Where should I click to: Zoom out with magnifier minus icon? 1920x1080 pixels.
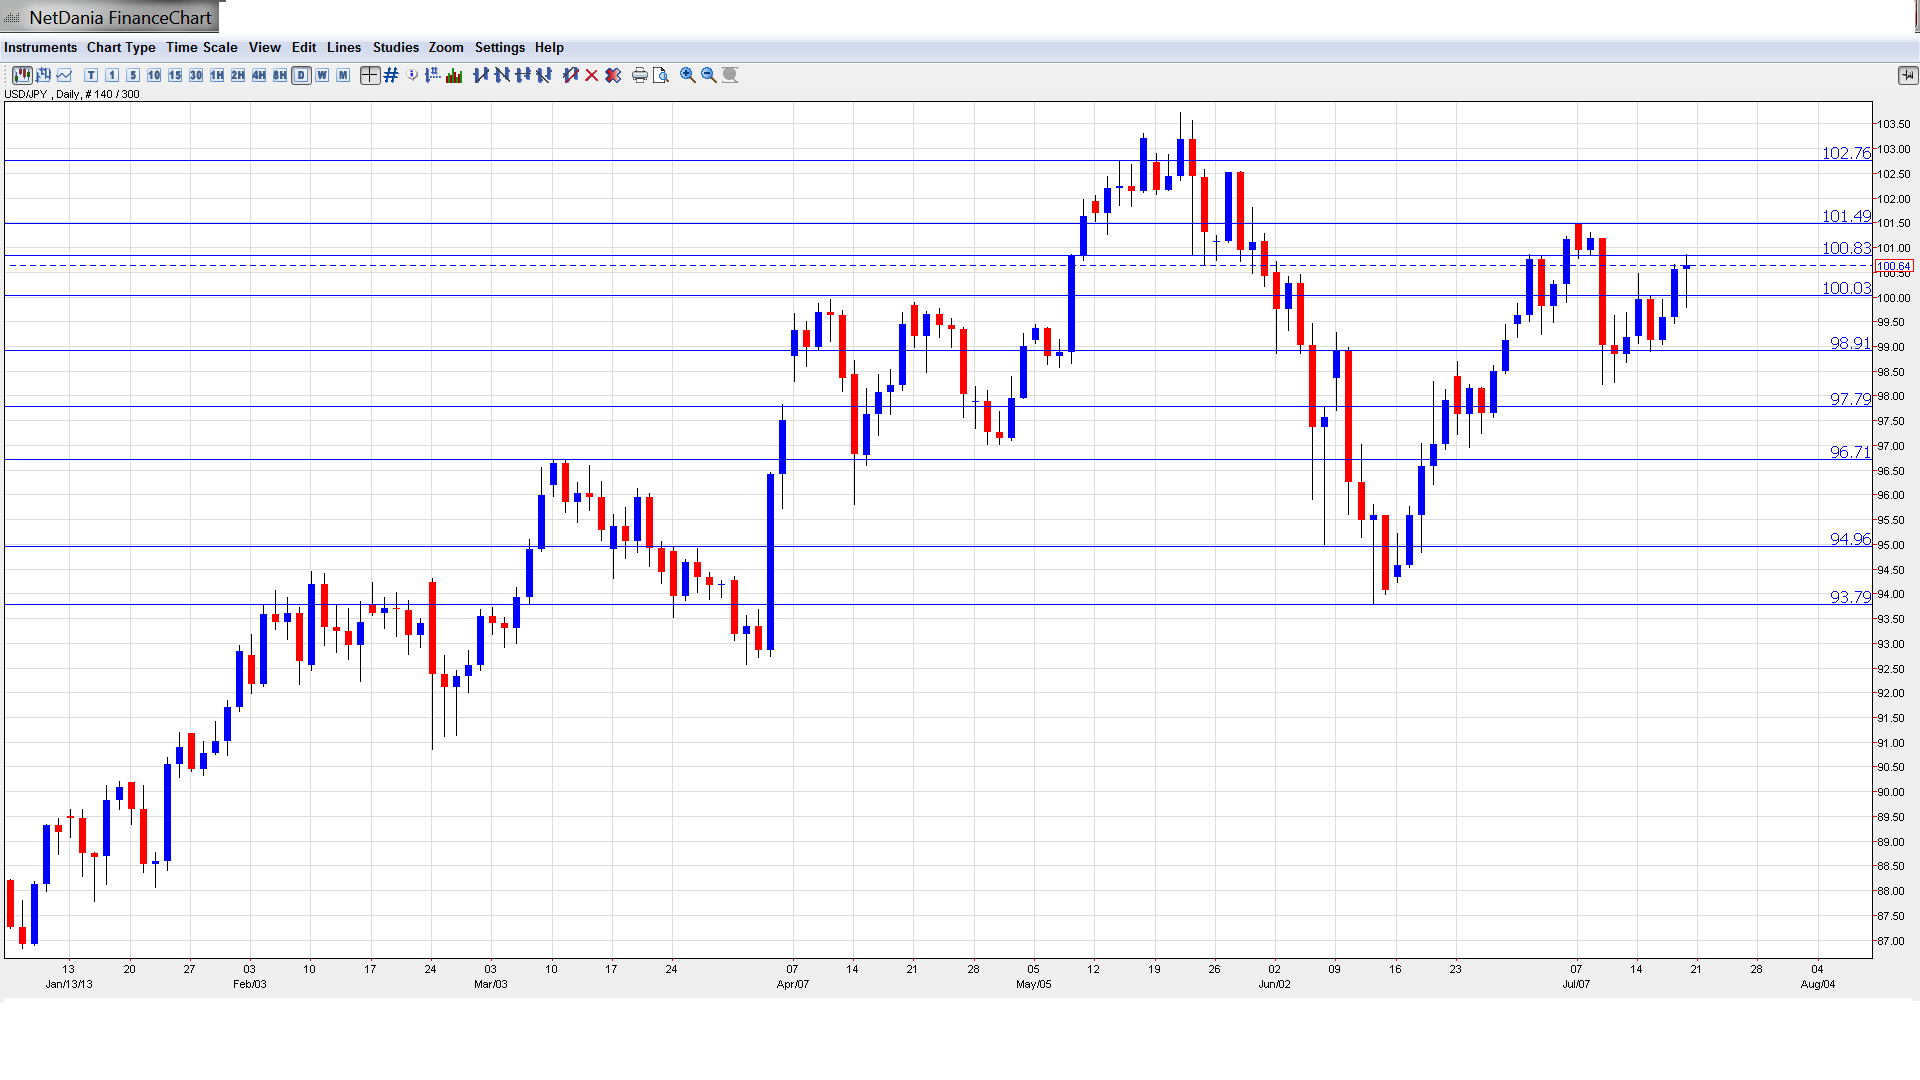[x=709, y=75]
